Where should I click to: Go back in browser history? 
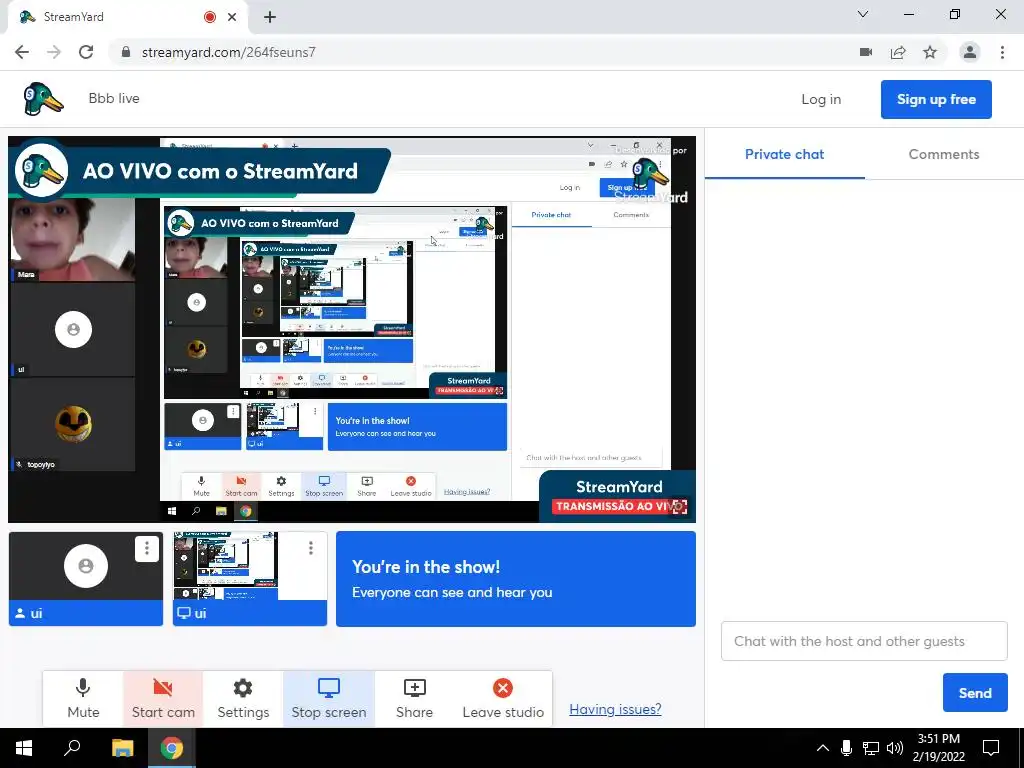22,52
